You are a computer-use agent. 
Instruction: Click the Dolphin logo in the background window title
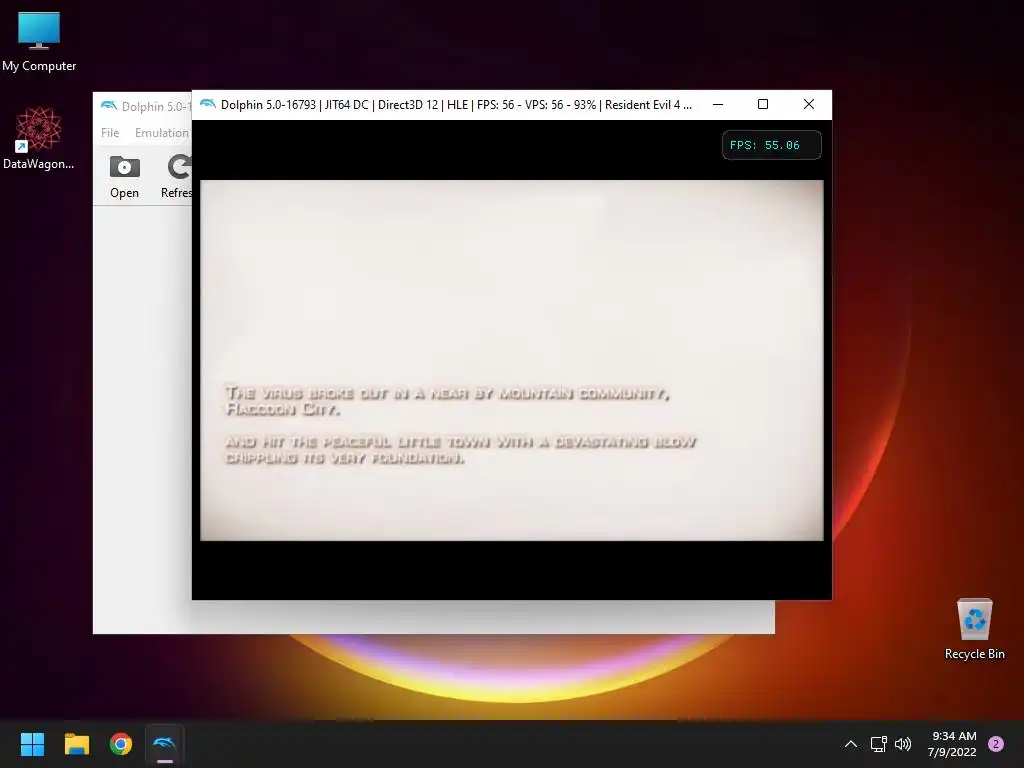(109, 106)
